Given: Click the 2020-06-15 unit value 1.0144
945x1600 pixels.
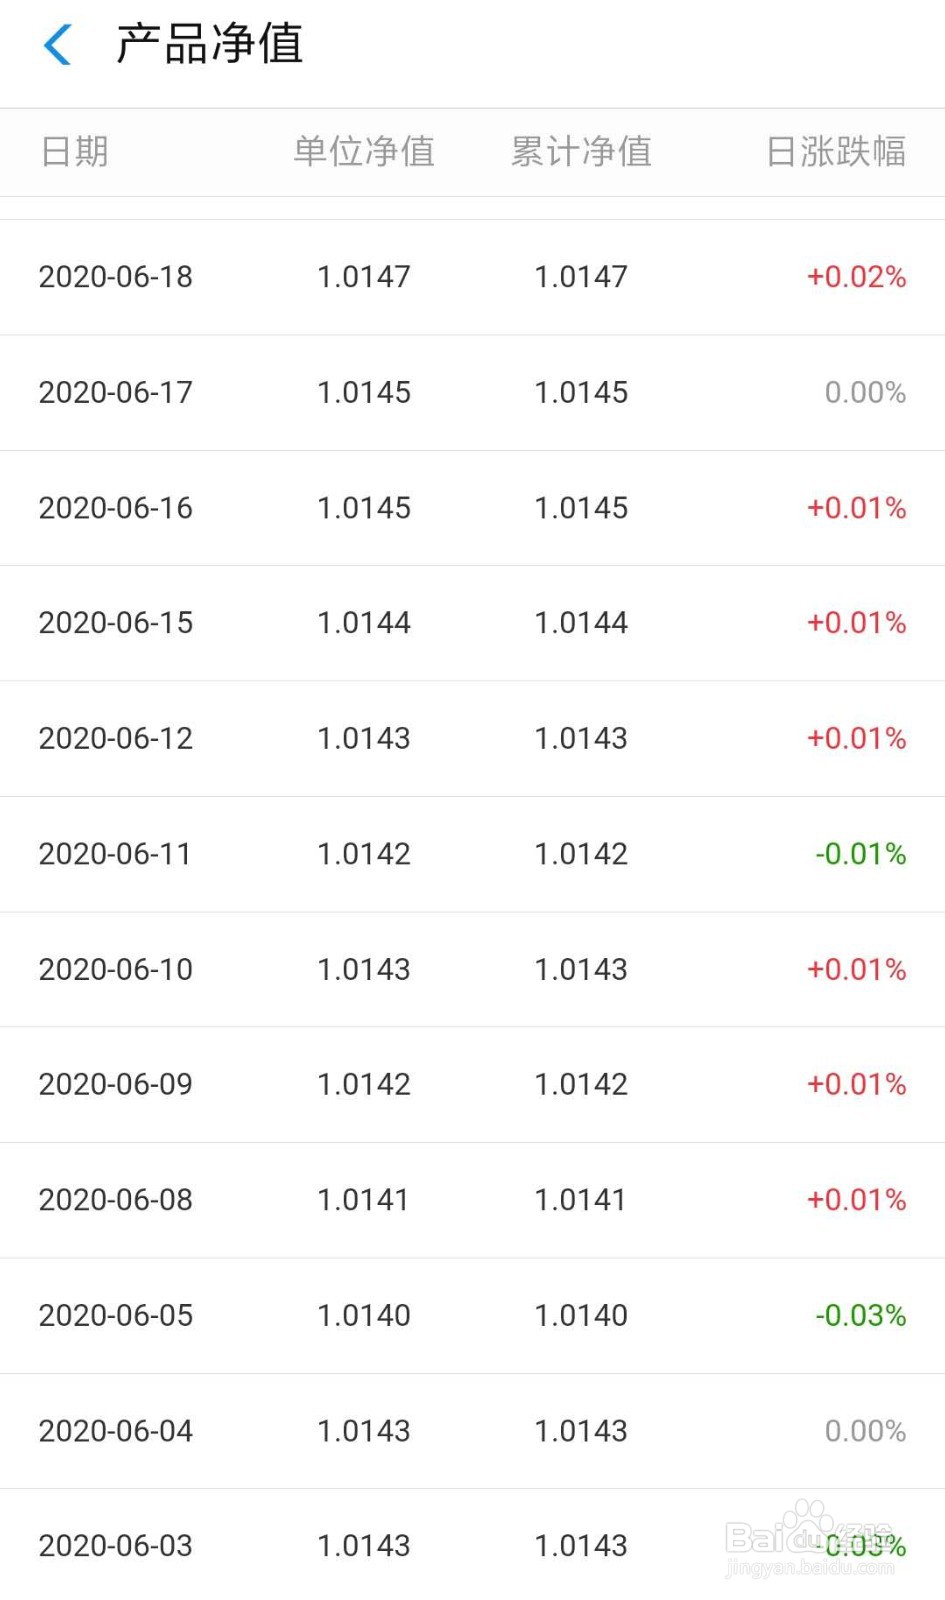Looking at the screenshot, I should click(363, 623).
